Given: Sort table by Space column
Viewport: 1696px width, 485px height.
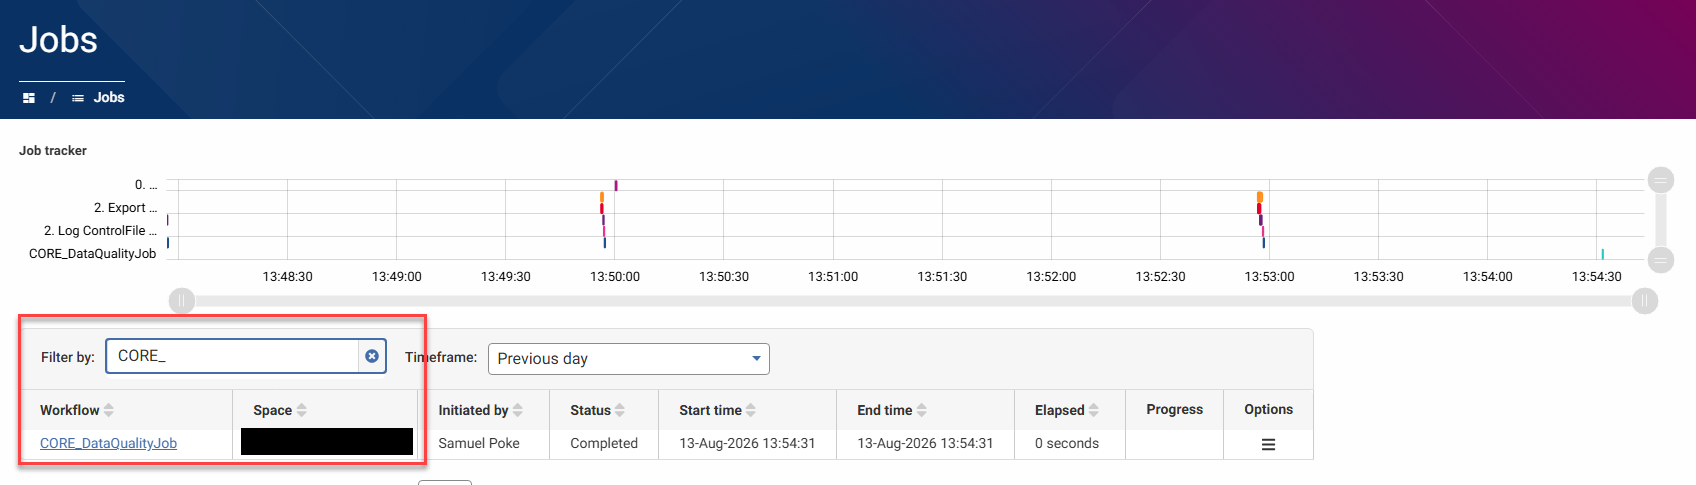Looking at the screenshot, I should pyautogui.click(x=279, y=410).
